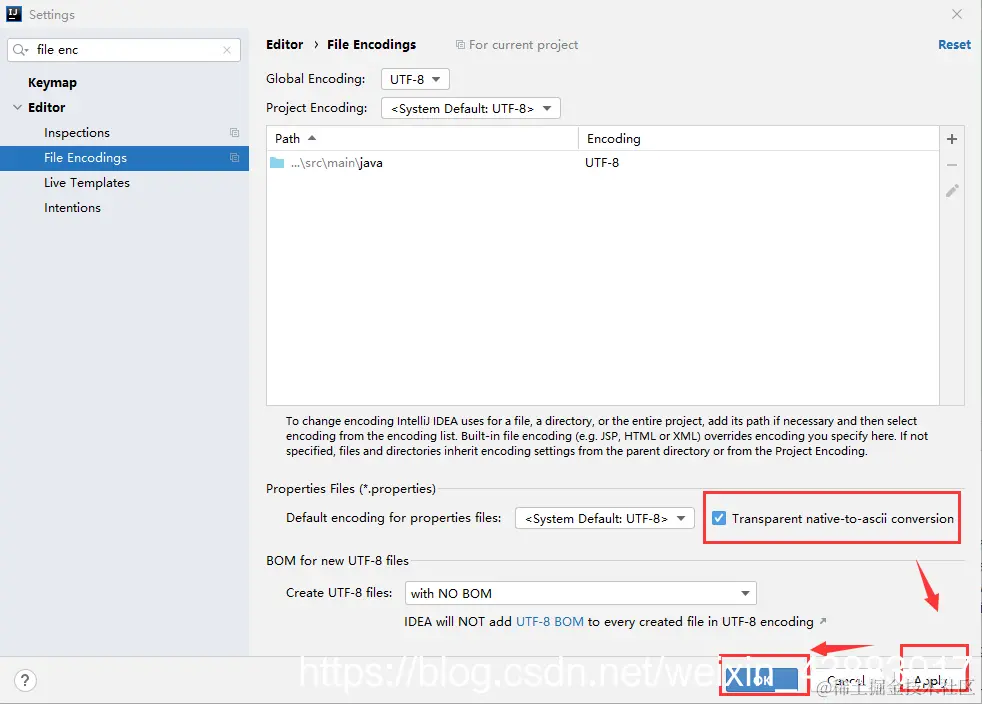Clear search text with the X icon
The image size is (982, 704).
[x=227, y=50]
